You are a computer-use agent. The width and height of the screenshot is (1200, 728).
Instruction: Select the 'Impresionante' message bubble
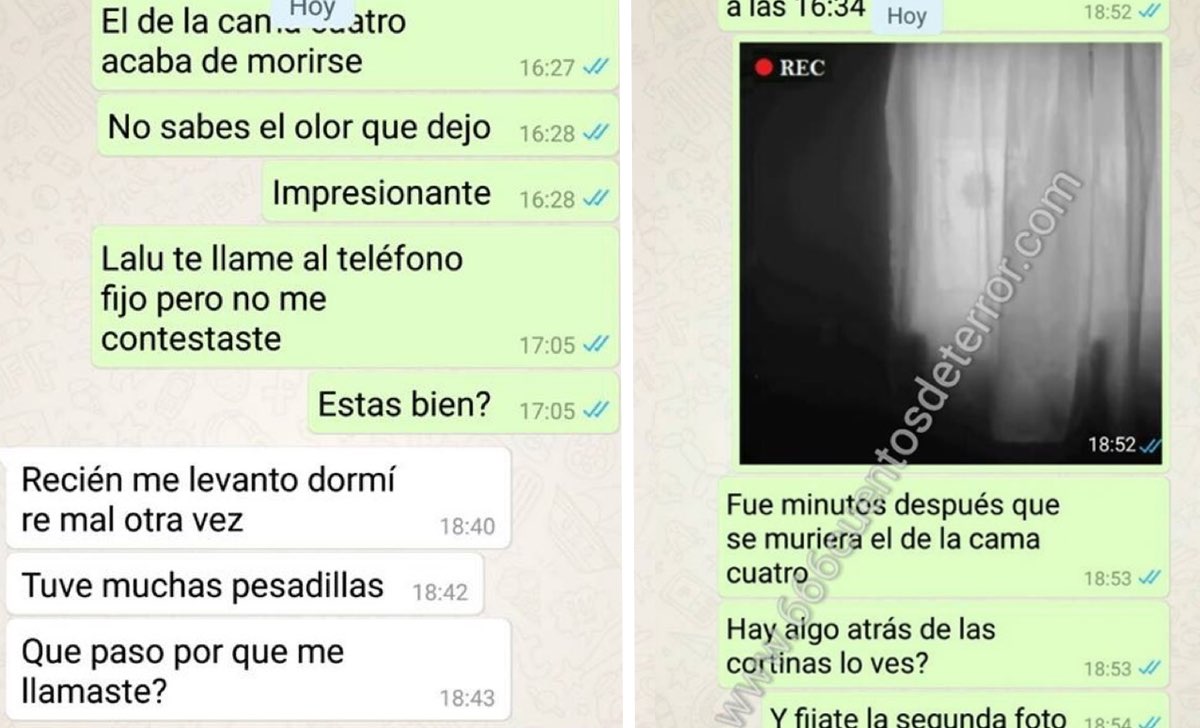[x=440, y=193]
